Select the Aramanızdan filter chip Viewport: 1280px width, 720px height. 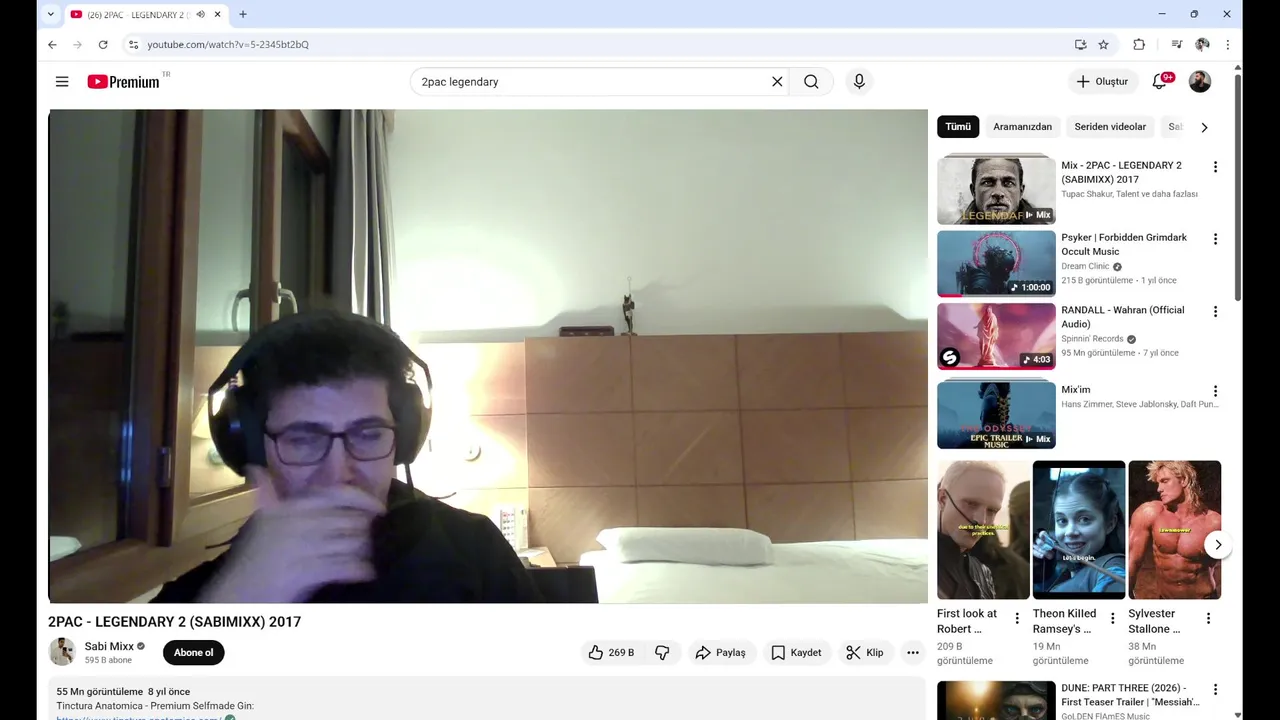(1022, 127)
